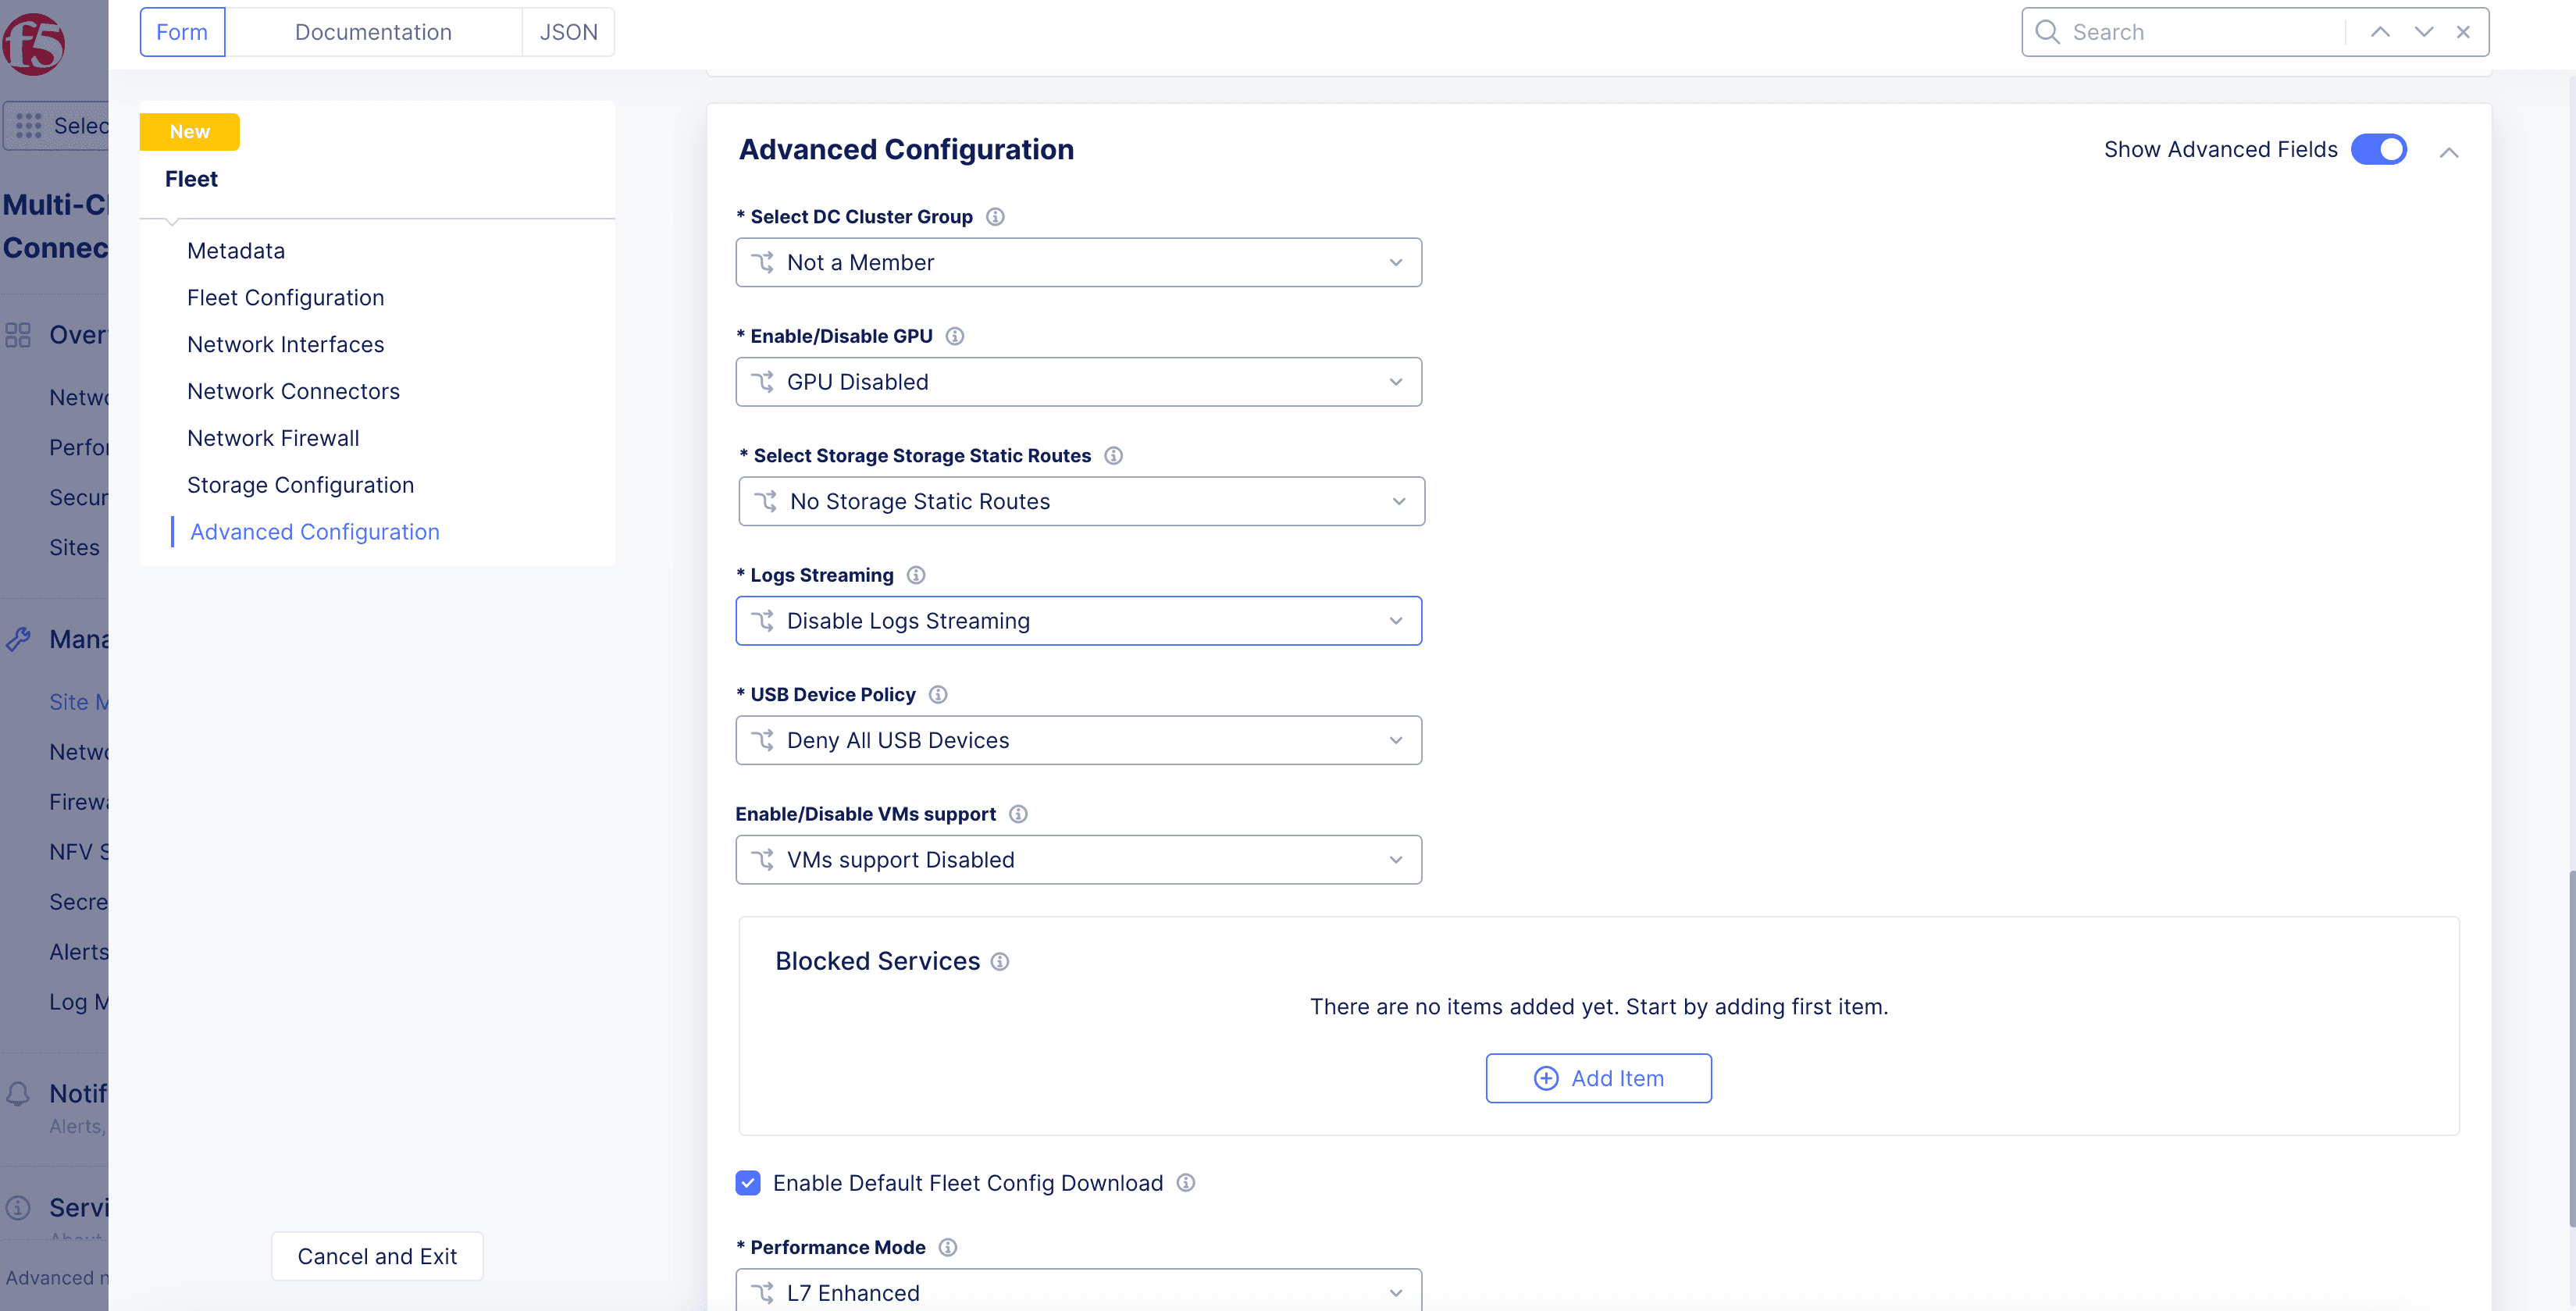Collapse the Advanced Configuration section
Image resolution: width=2576 pixels, height=1311 pixels.
pos(2449,153)
